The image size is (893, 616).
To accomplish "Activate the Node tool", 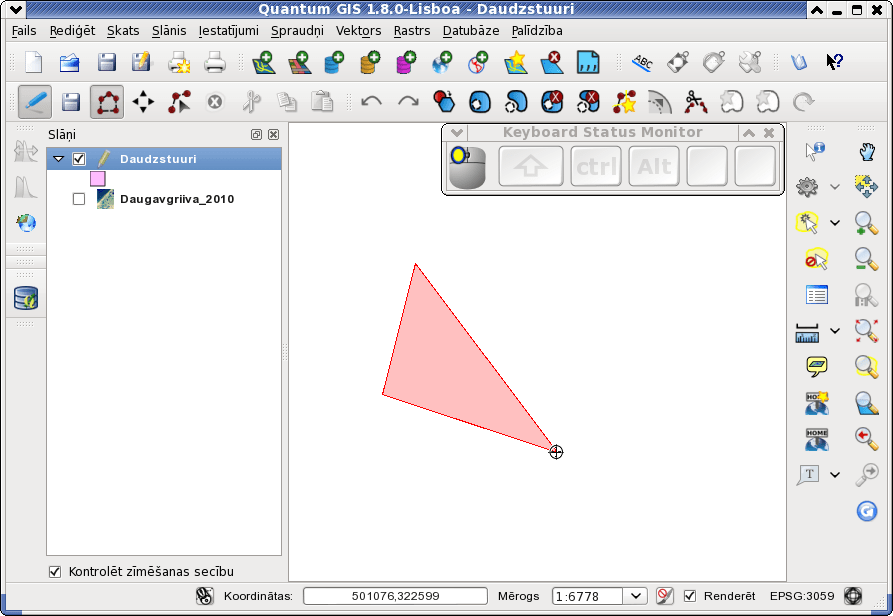I will point(179,102).
